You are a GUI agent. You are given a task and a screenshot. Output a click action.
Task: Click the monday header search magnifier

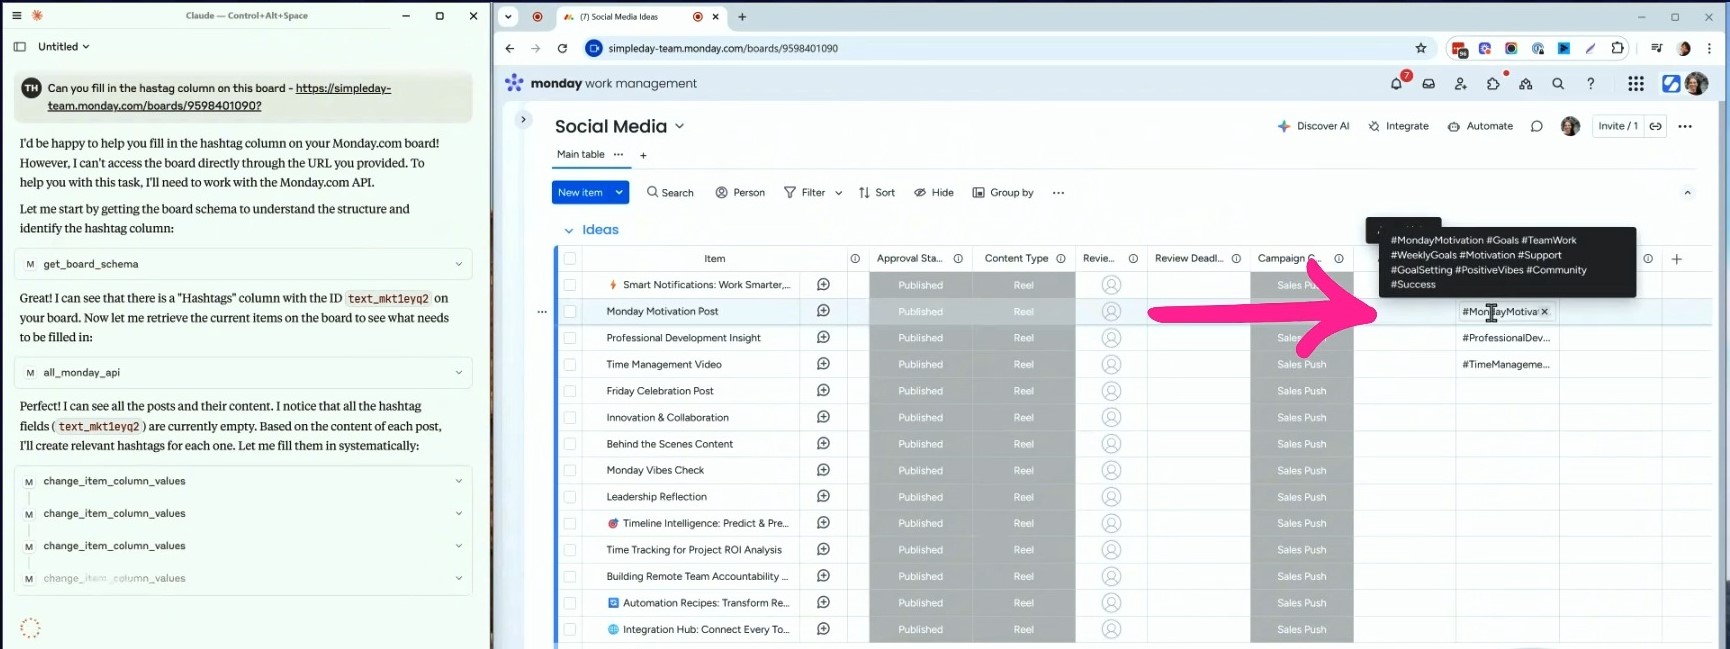pyautogui.click(x=1558, y=84)
